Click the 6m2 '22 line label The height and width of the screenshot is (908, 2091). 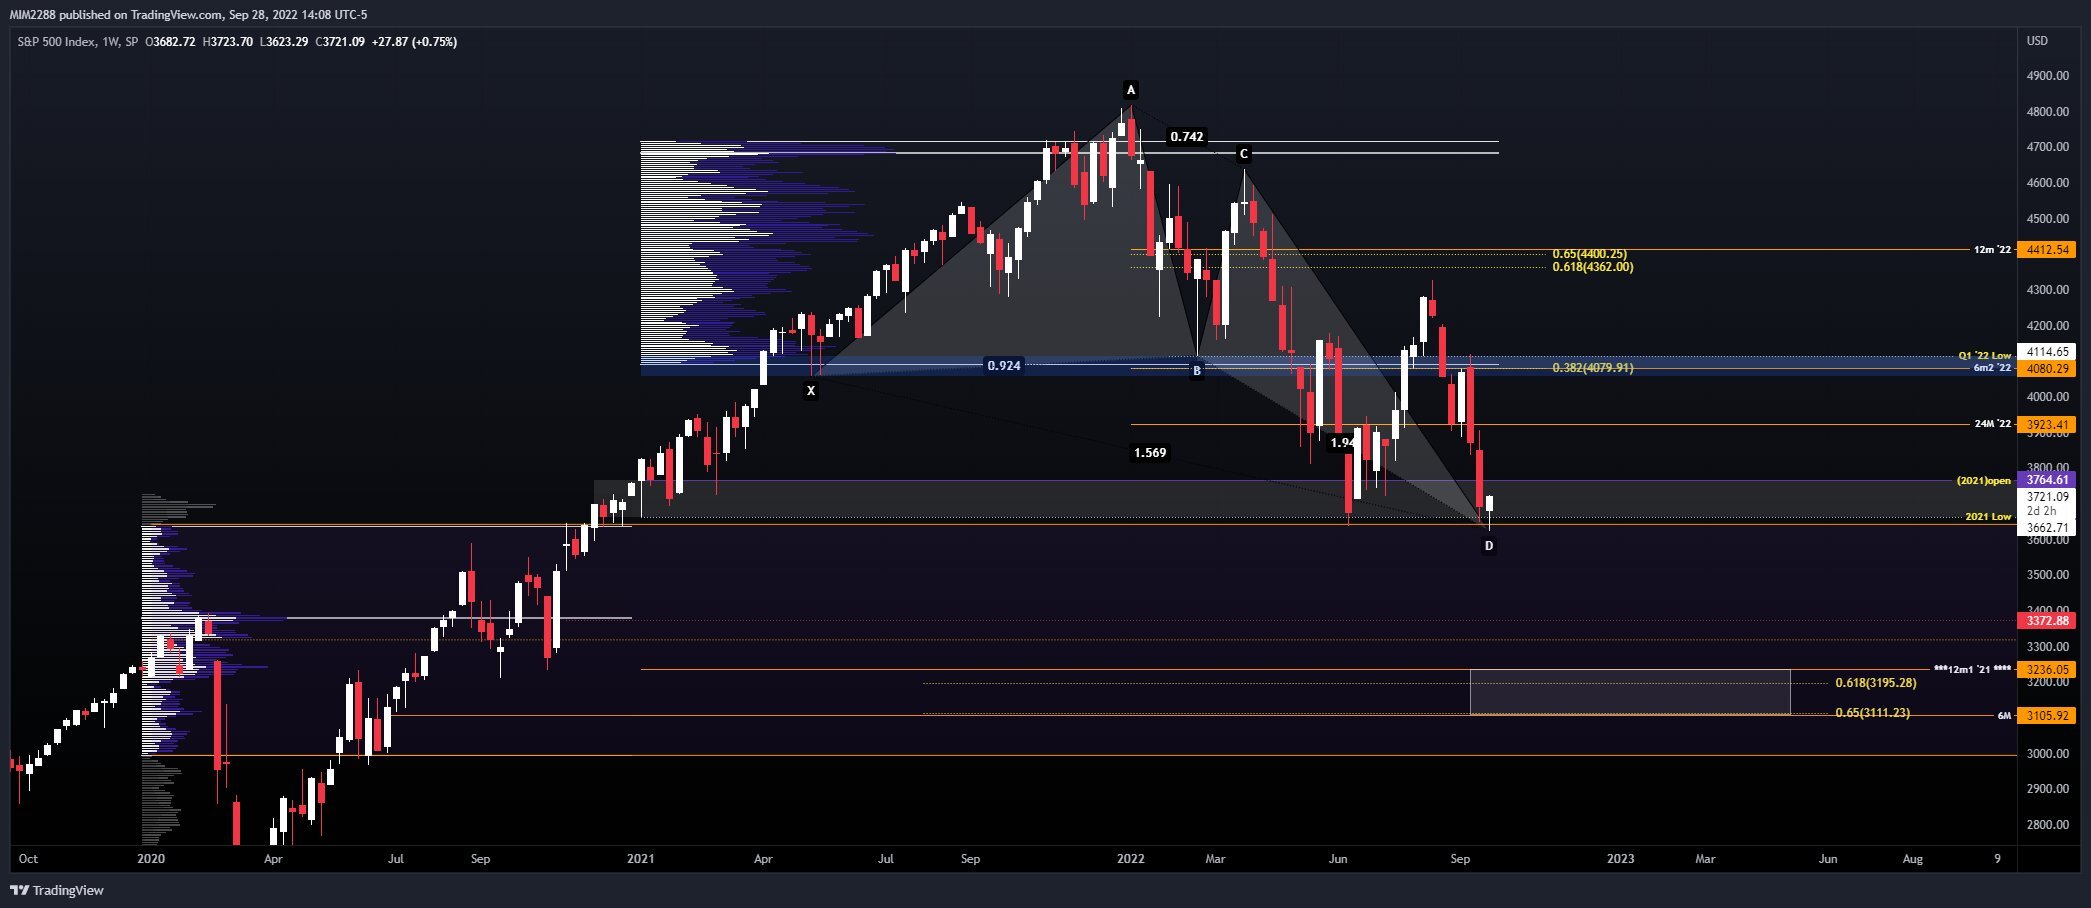click(1992, 368)
